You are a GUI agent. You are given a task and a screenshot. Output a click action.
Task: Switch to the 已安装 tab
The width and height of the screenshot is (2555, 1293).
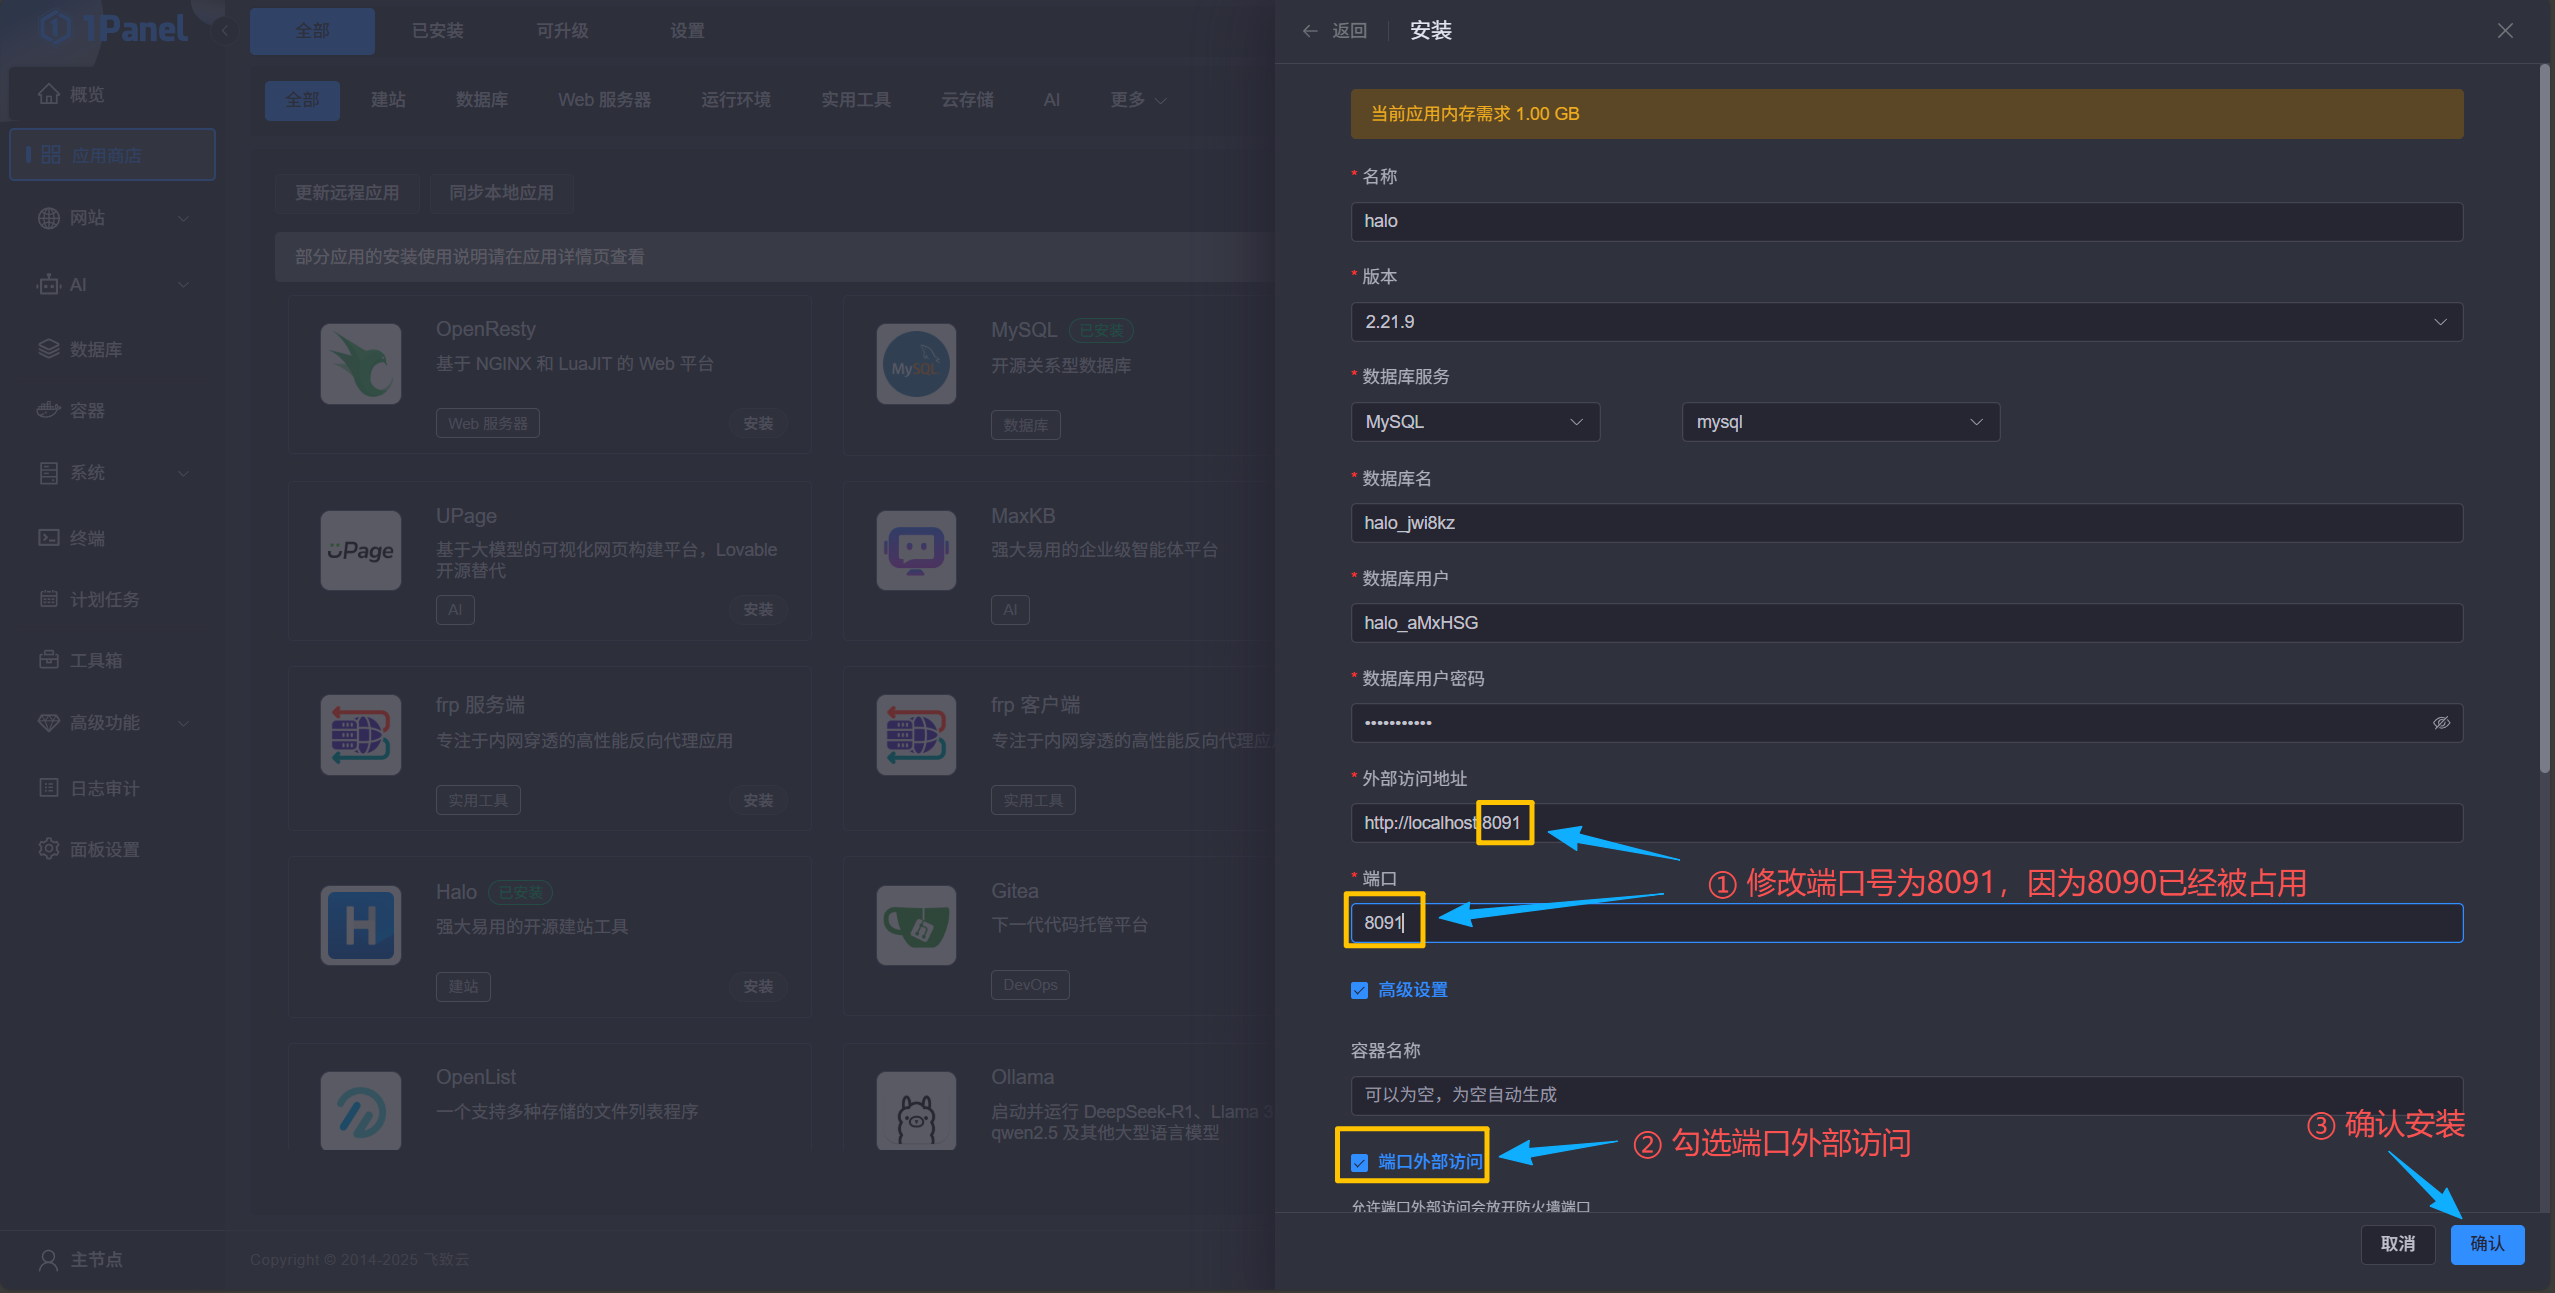tap(436, 30)
